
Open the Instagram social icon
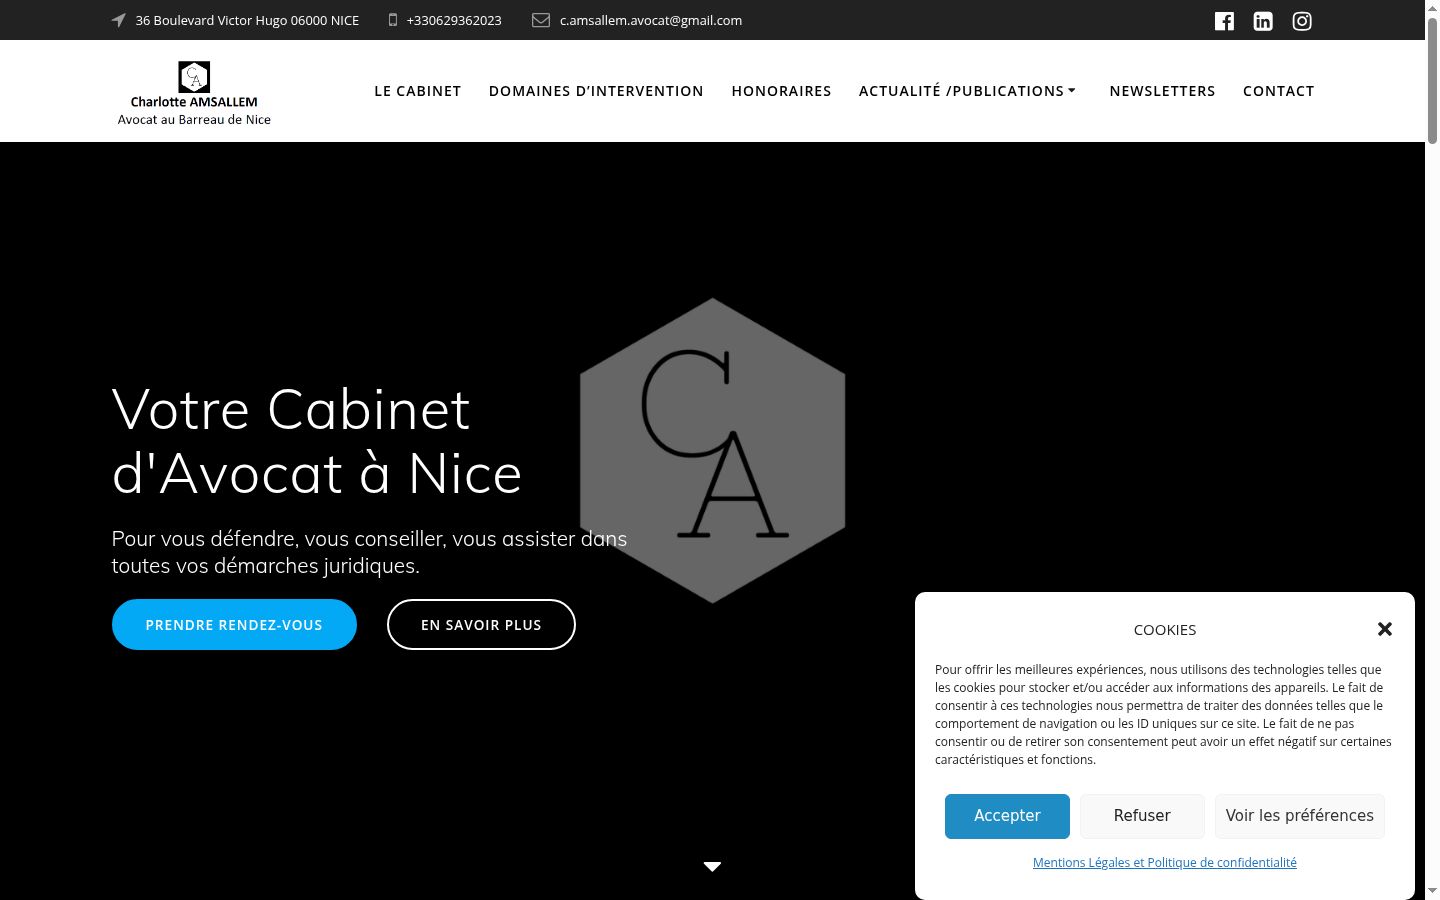coord(1302,21)
